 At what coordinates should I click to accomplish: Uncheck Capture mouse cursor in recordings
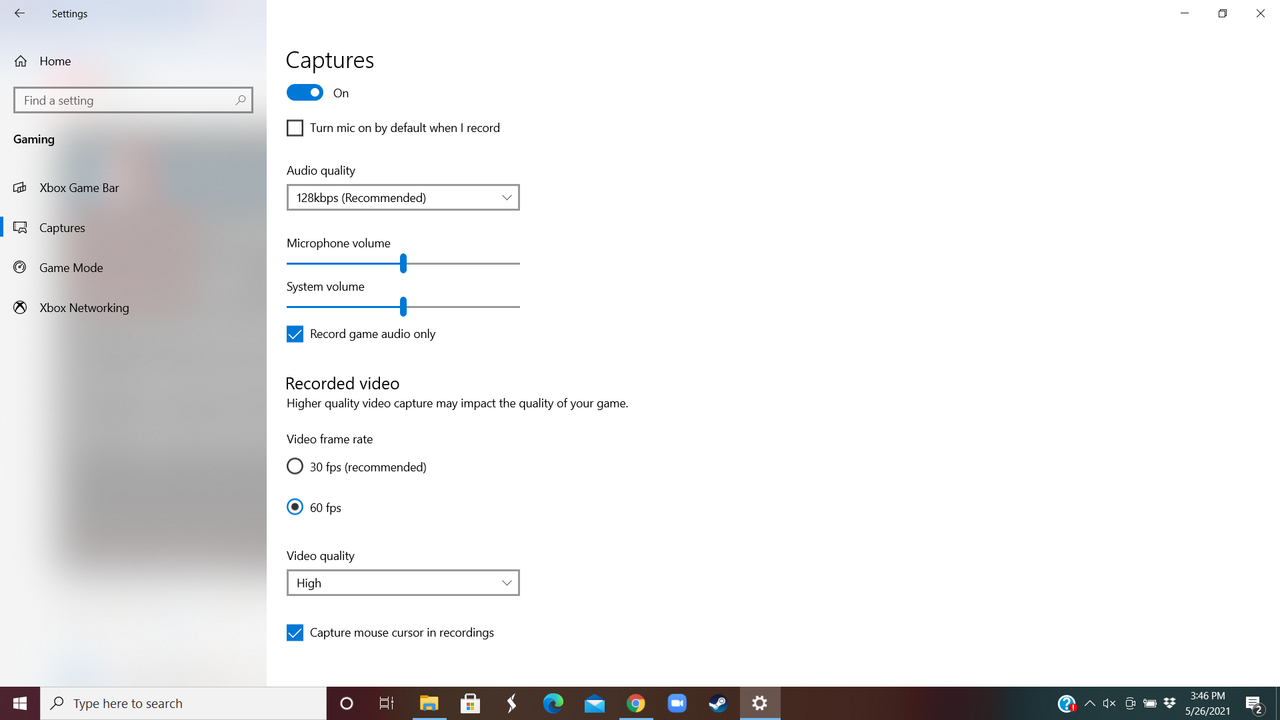(295, 633)
